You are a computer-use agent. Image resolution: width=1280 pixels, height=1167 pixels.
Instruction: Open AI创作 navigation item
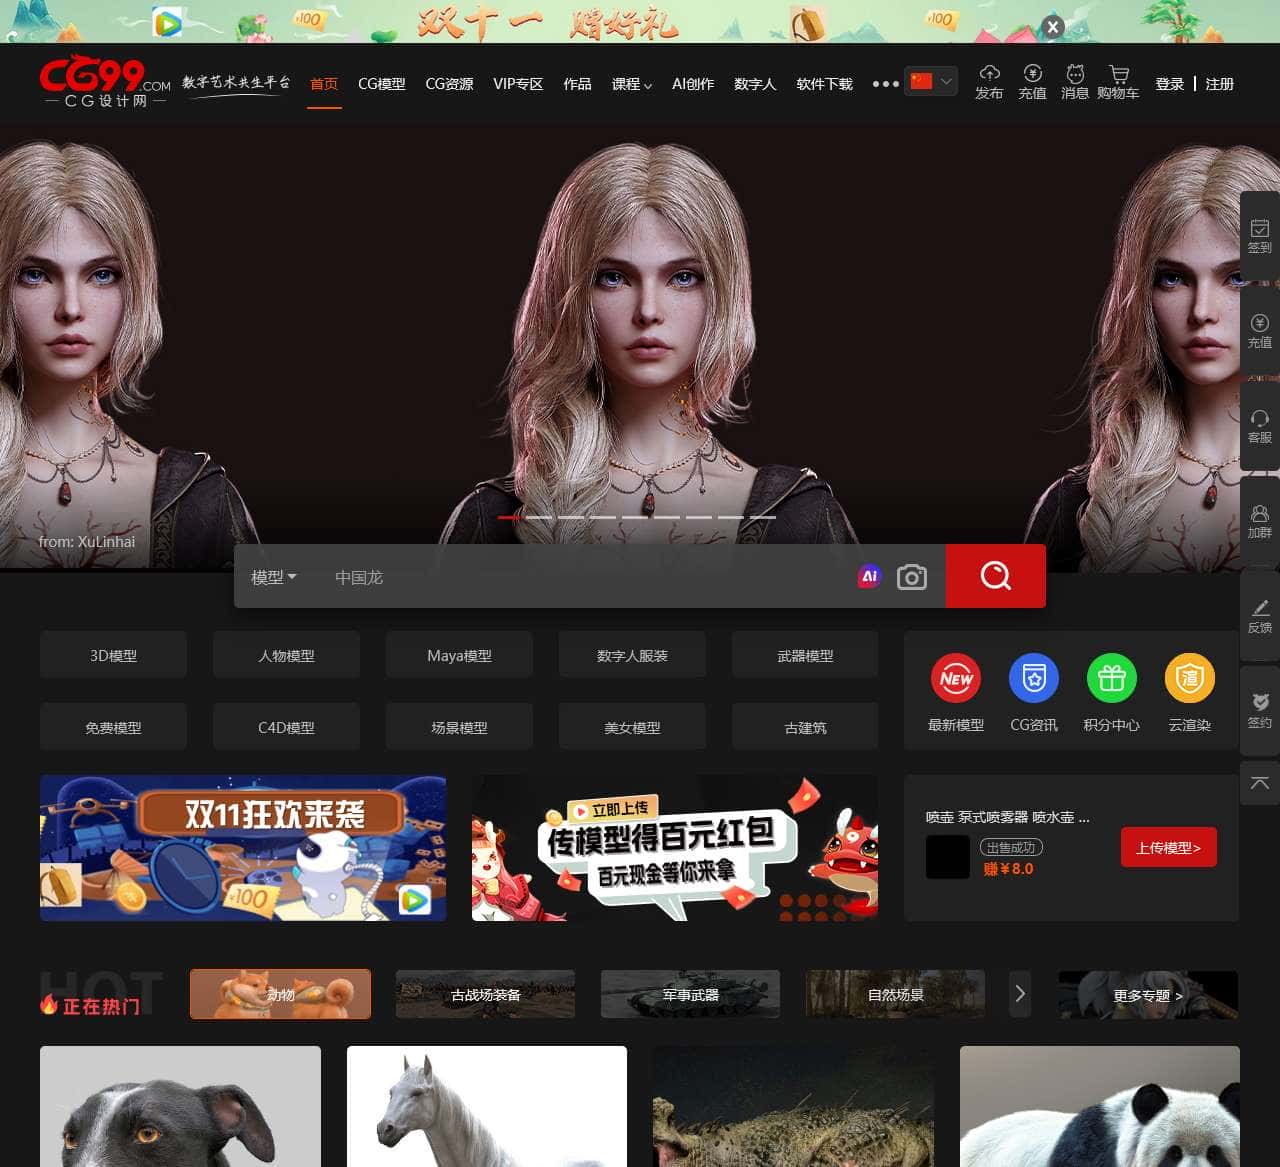click(x=693, y=84)
